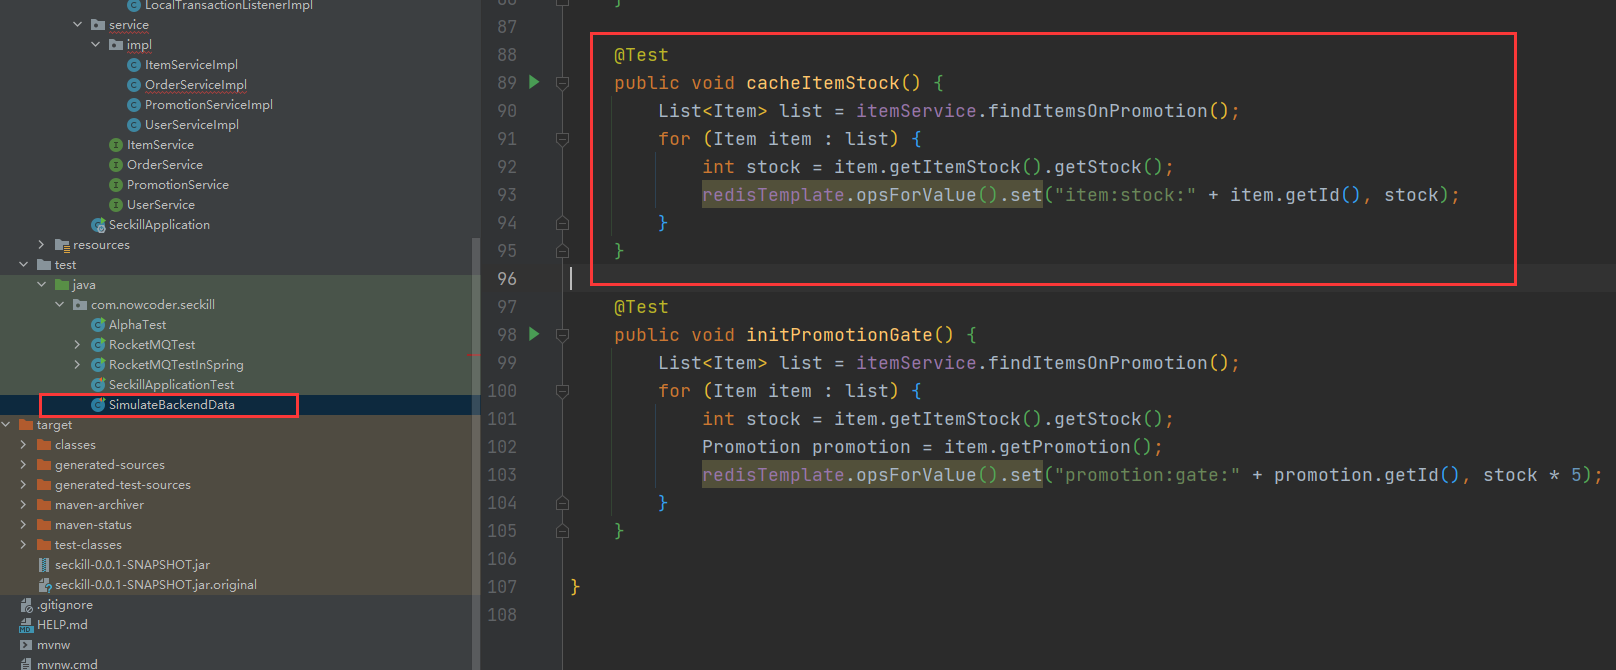Expand the maven-archiver folder

point(24,505)
